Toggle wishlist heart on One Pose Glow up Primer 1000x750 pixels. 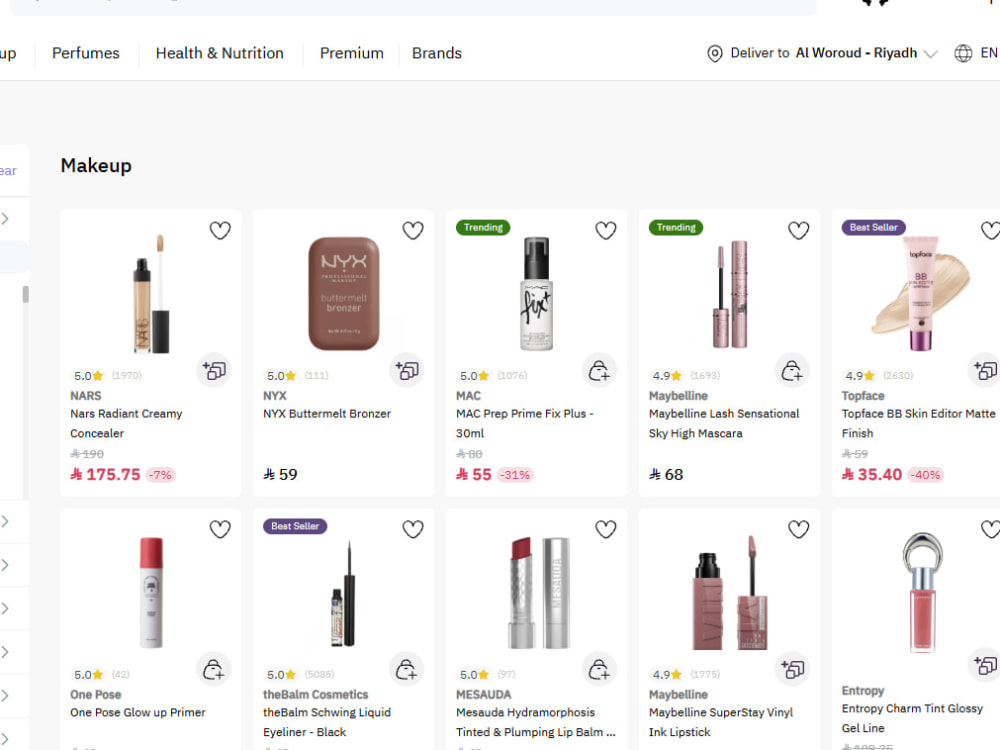220,529
